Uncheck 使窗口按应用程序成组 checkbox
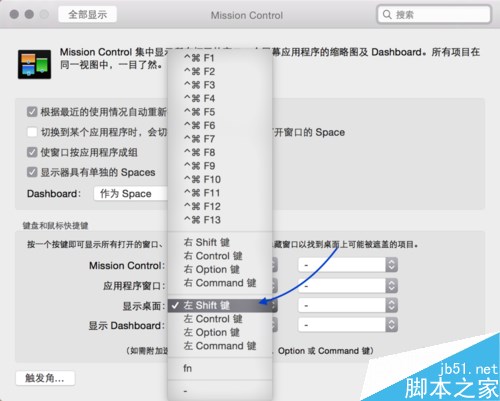Image resolution: width=500 pixels, height=401 pixels. click(x=32, y=152)
